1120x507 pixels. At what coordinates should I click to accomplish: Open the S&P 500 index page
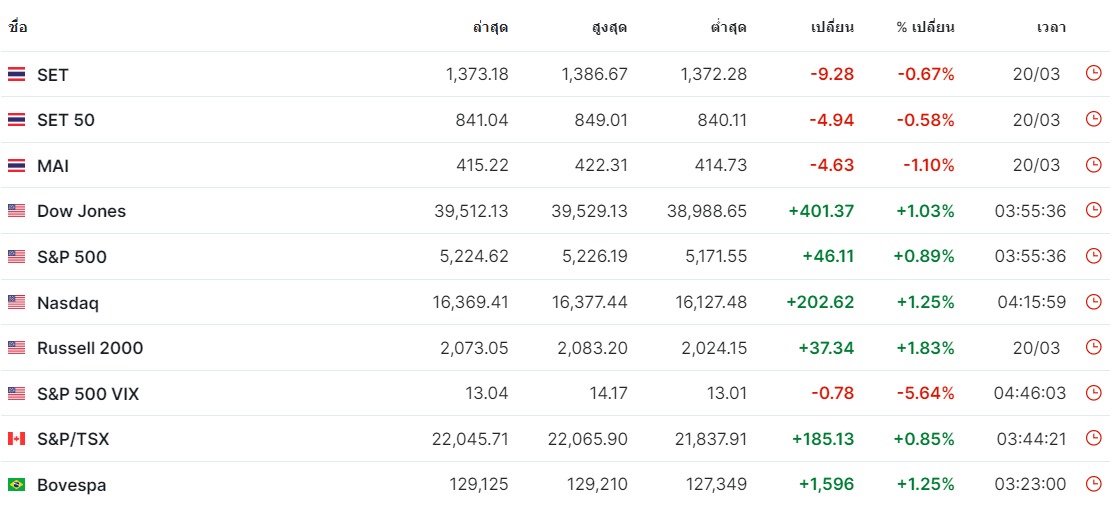[71, 257]
